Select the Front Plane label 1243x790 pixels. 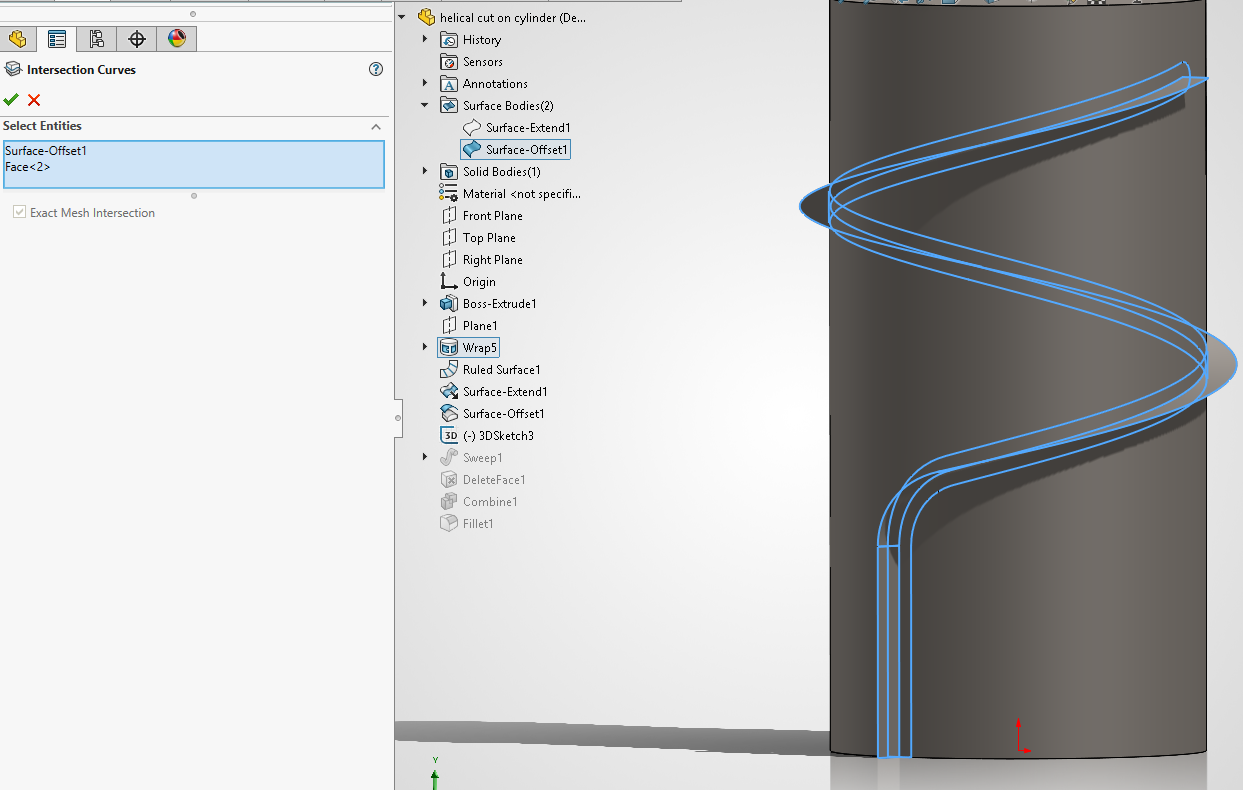point(493,216)
